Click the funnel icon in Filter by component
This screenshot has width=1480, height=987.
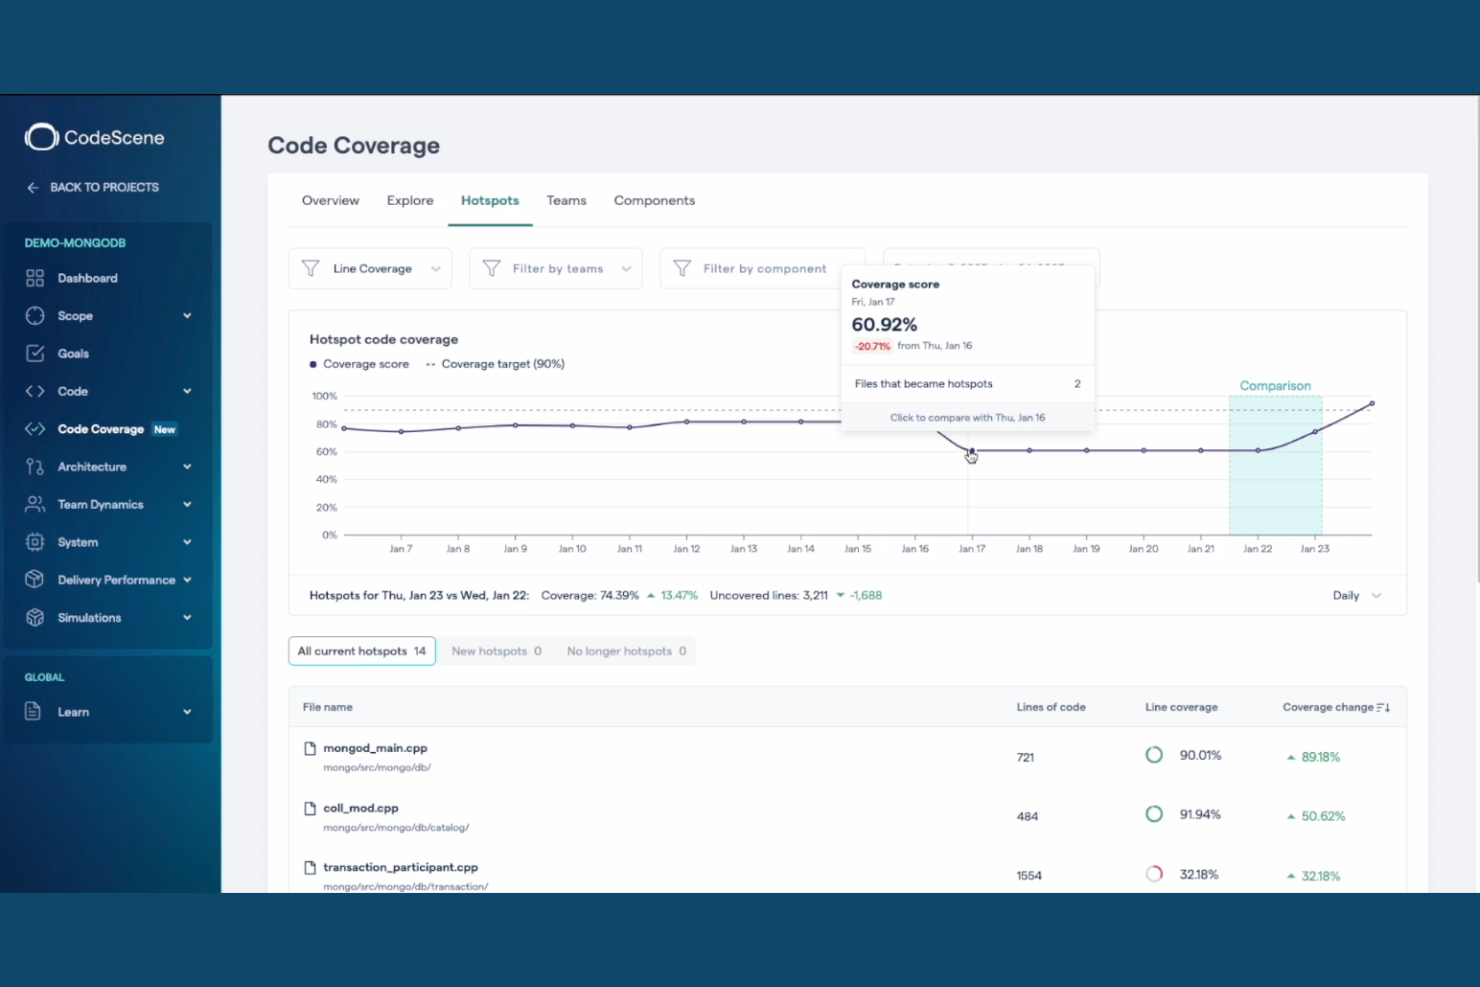point(682,268)
